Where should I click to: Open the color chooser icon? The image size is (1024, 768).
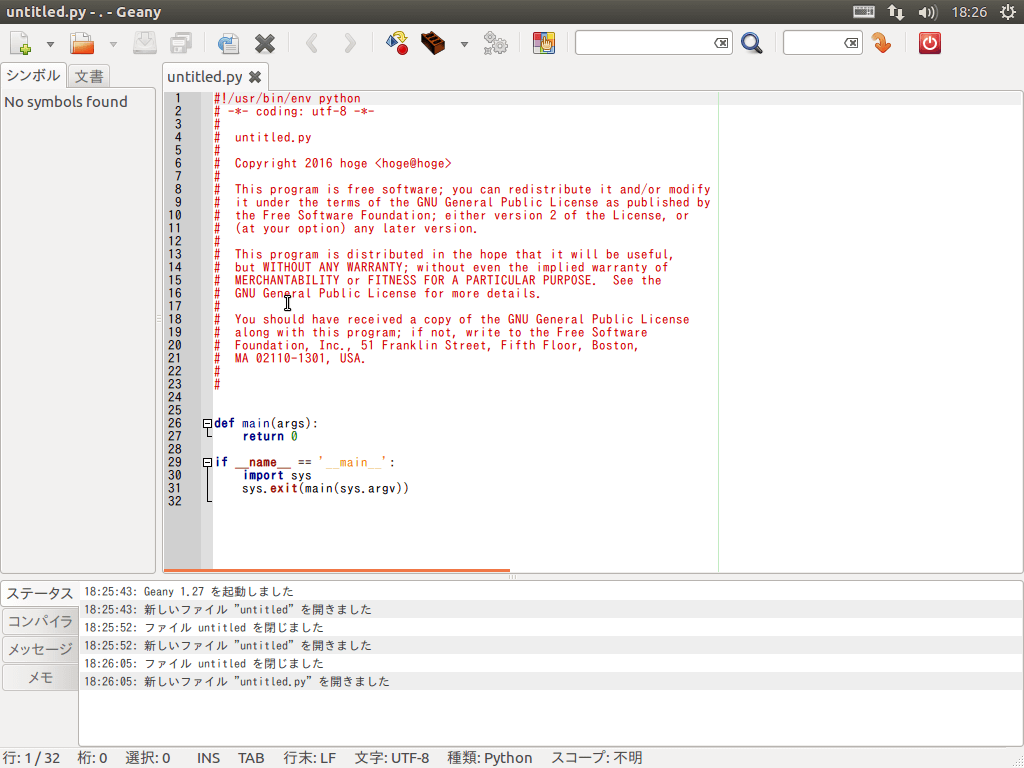pos(544,44)
